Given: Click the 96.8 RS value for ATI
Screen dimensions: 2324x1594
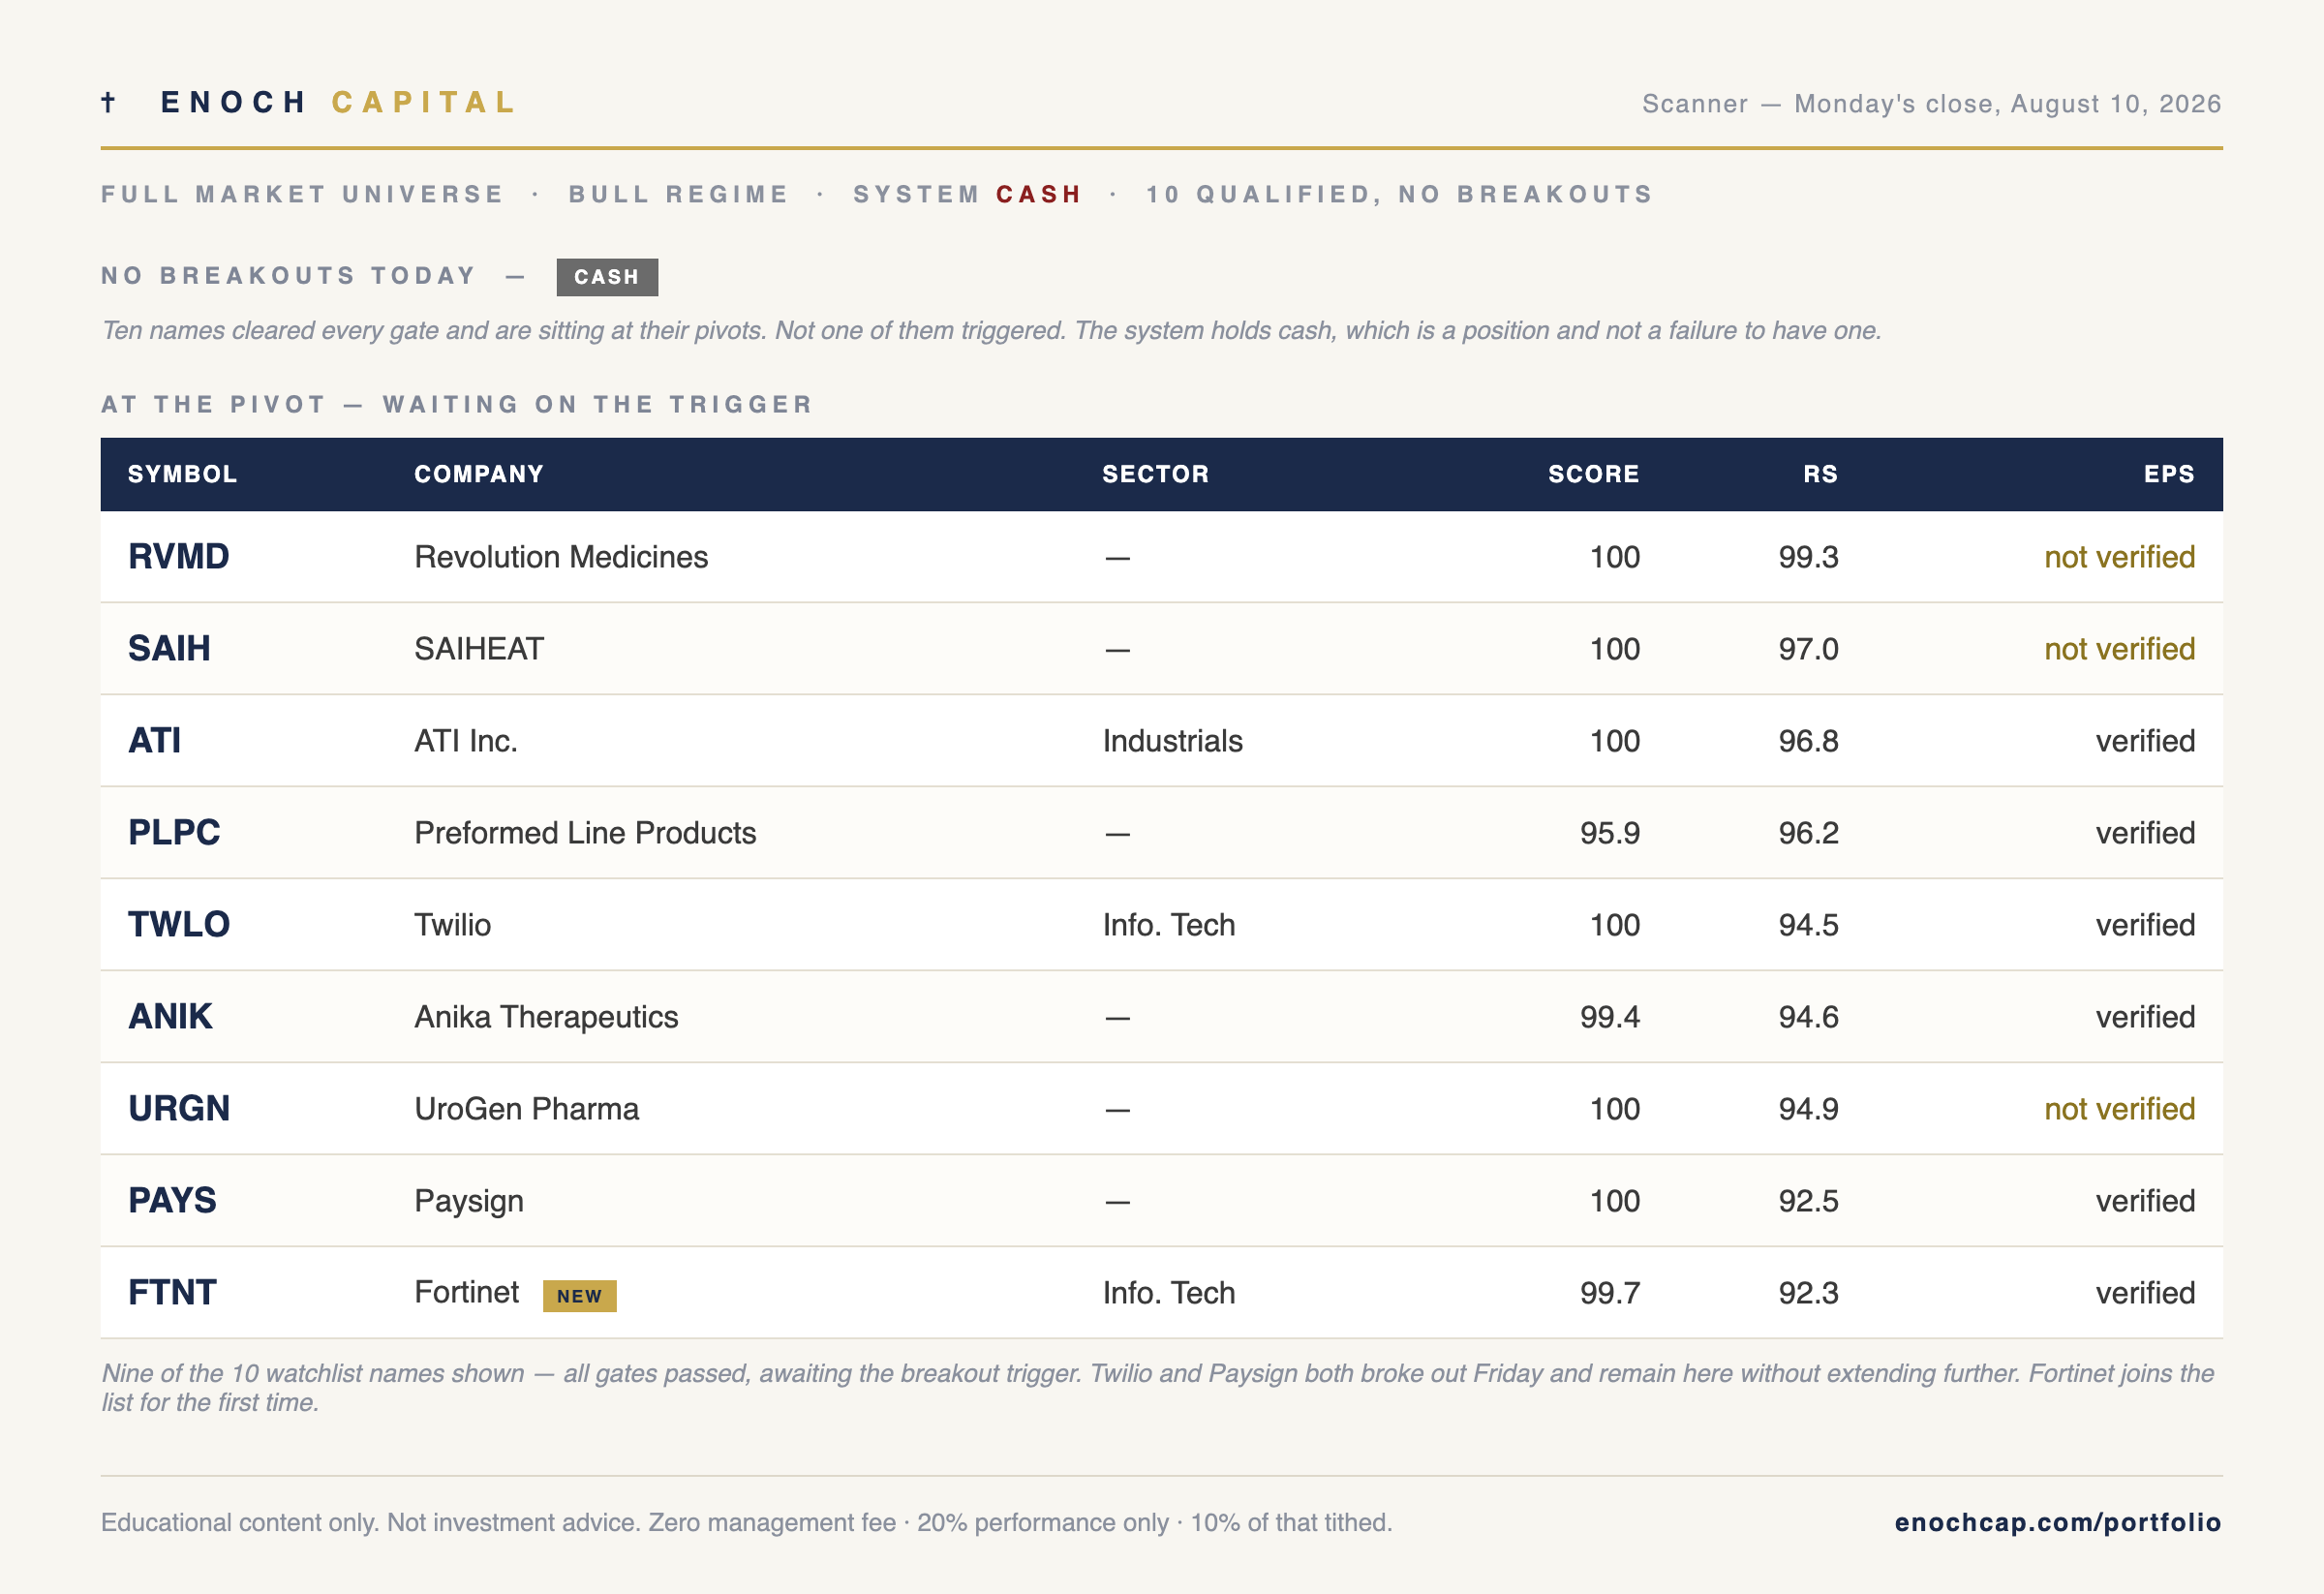Looking at the screenshot, I should tap(1808, 741).
